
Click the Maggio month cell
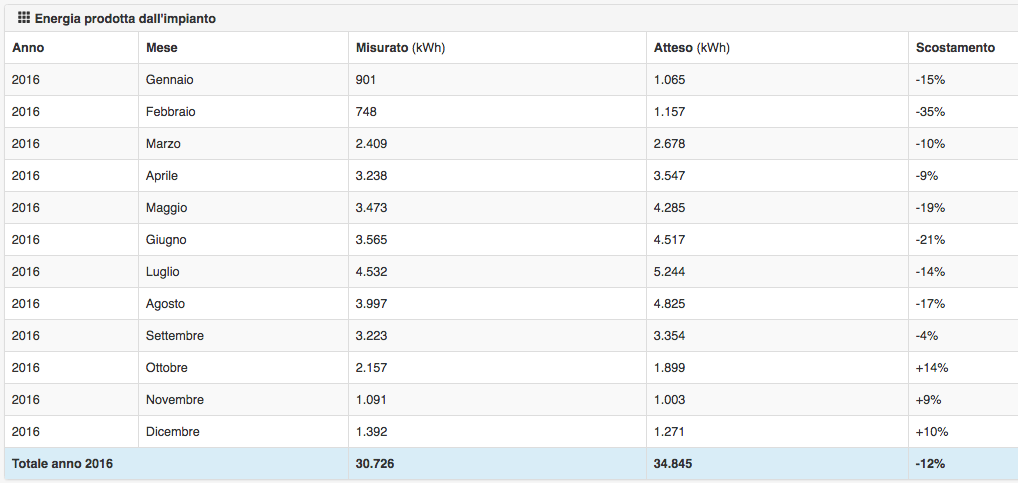pos(166,207)
